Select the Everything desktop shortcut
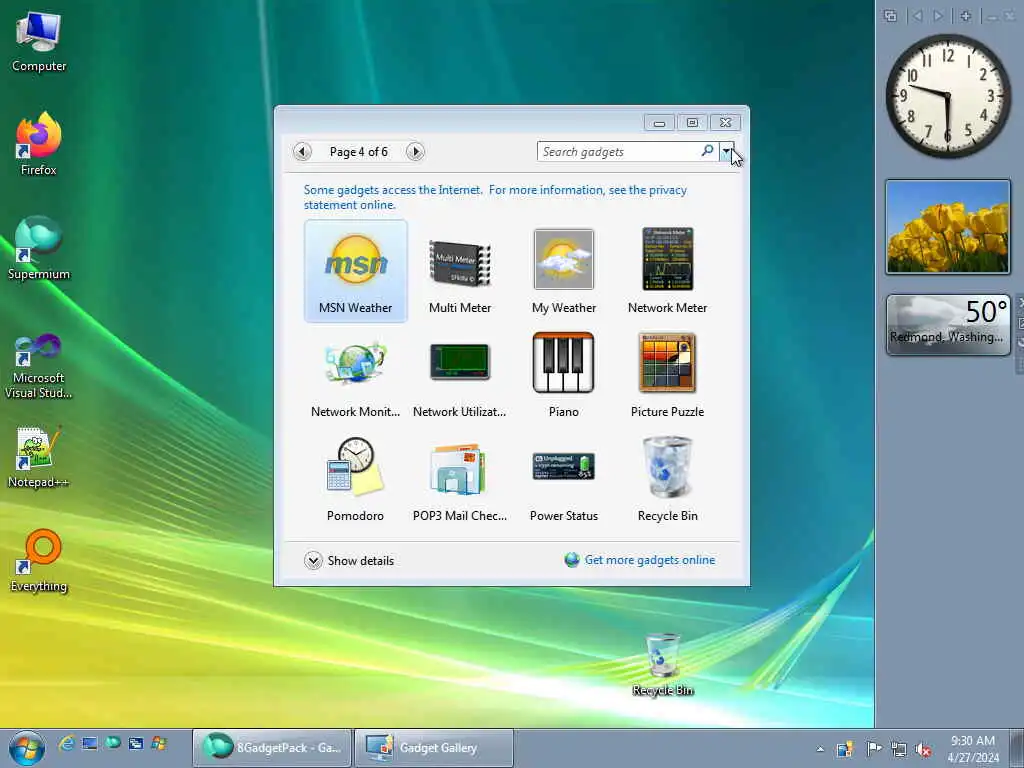1024x768 pixels. 39,560
